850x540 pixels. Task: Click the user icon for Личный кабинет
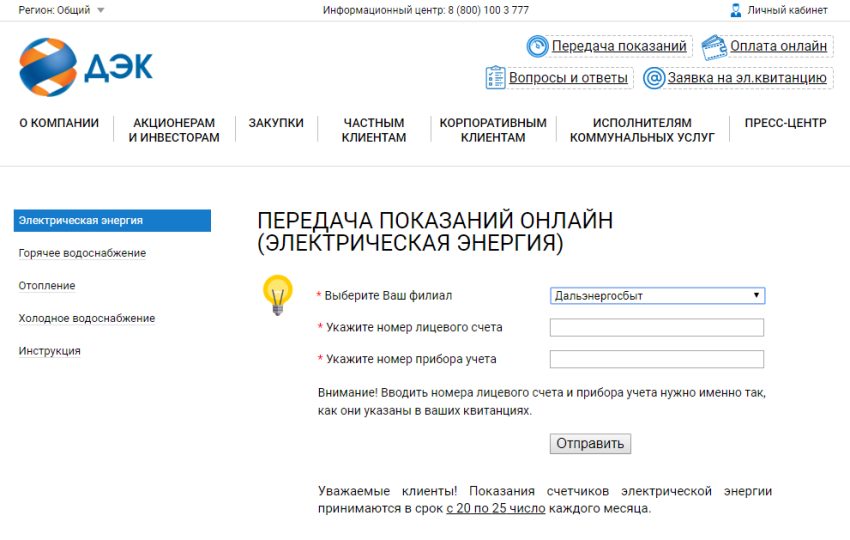tap(736, 10)
